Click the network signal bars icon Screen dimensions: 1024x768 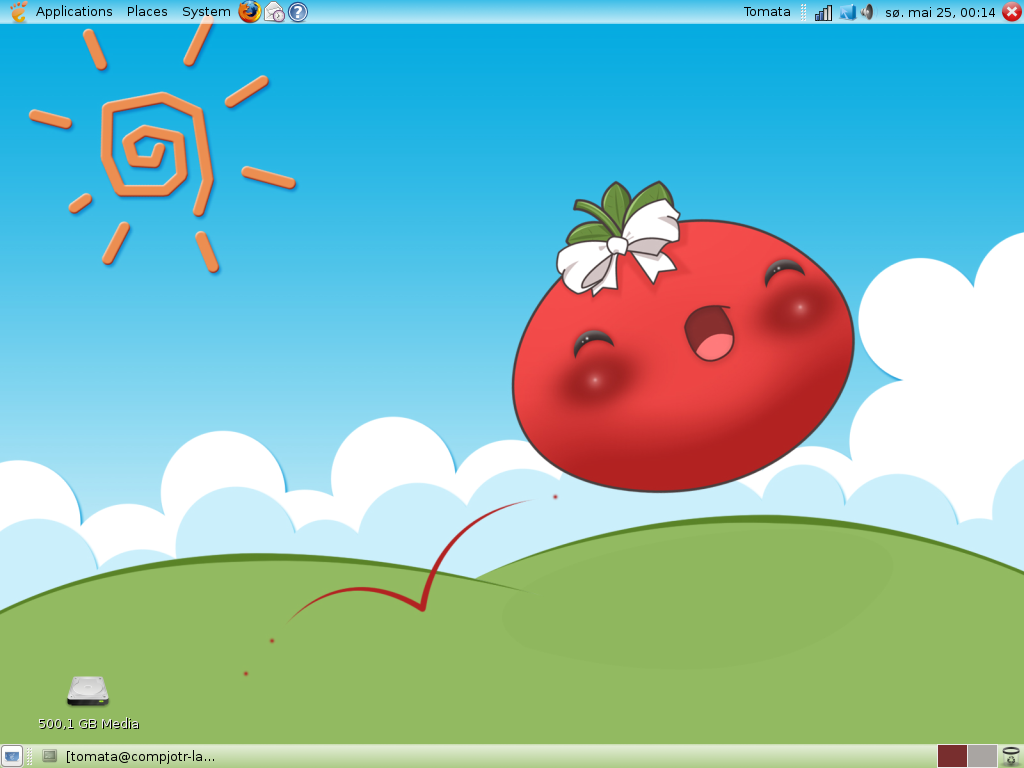[824, 12]
